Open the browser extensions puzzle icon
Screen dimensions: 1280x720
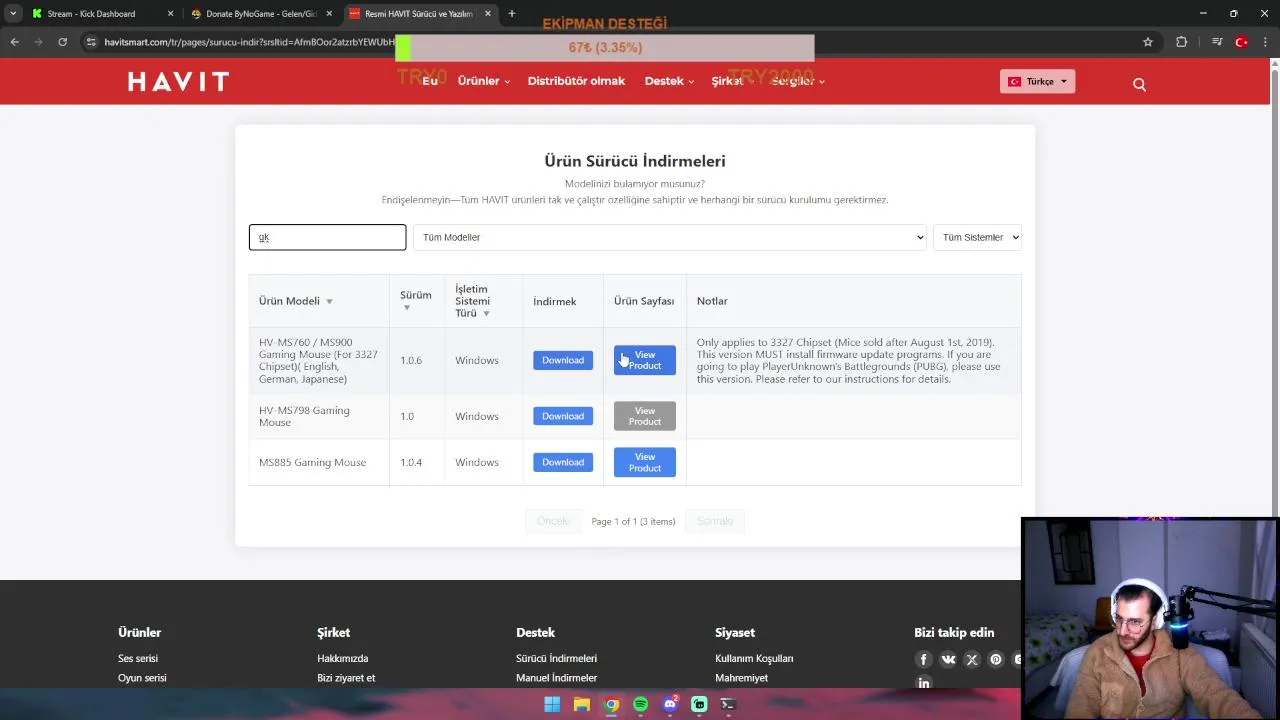(1182, 42)
